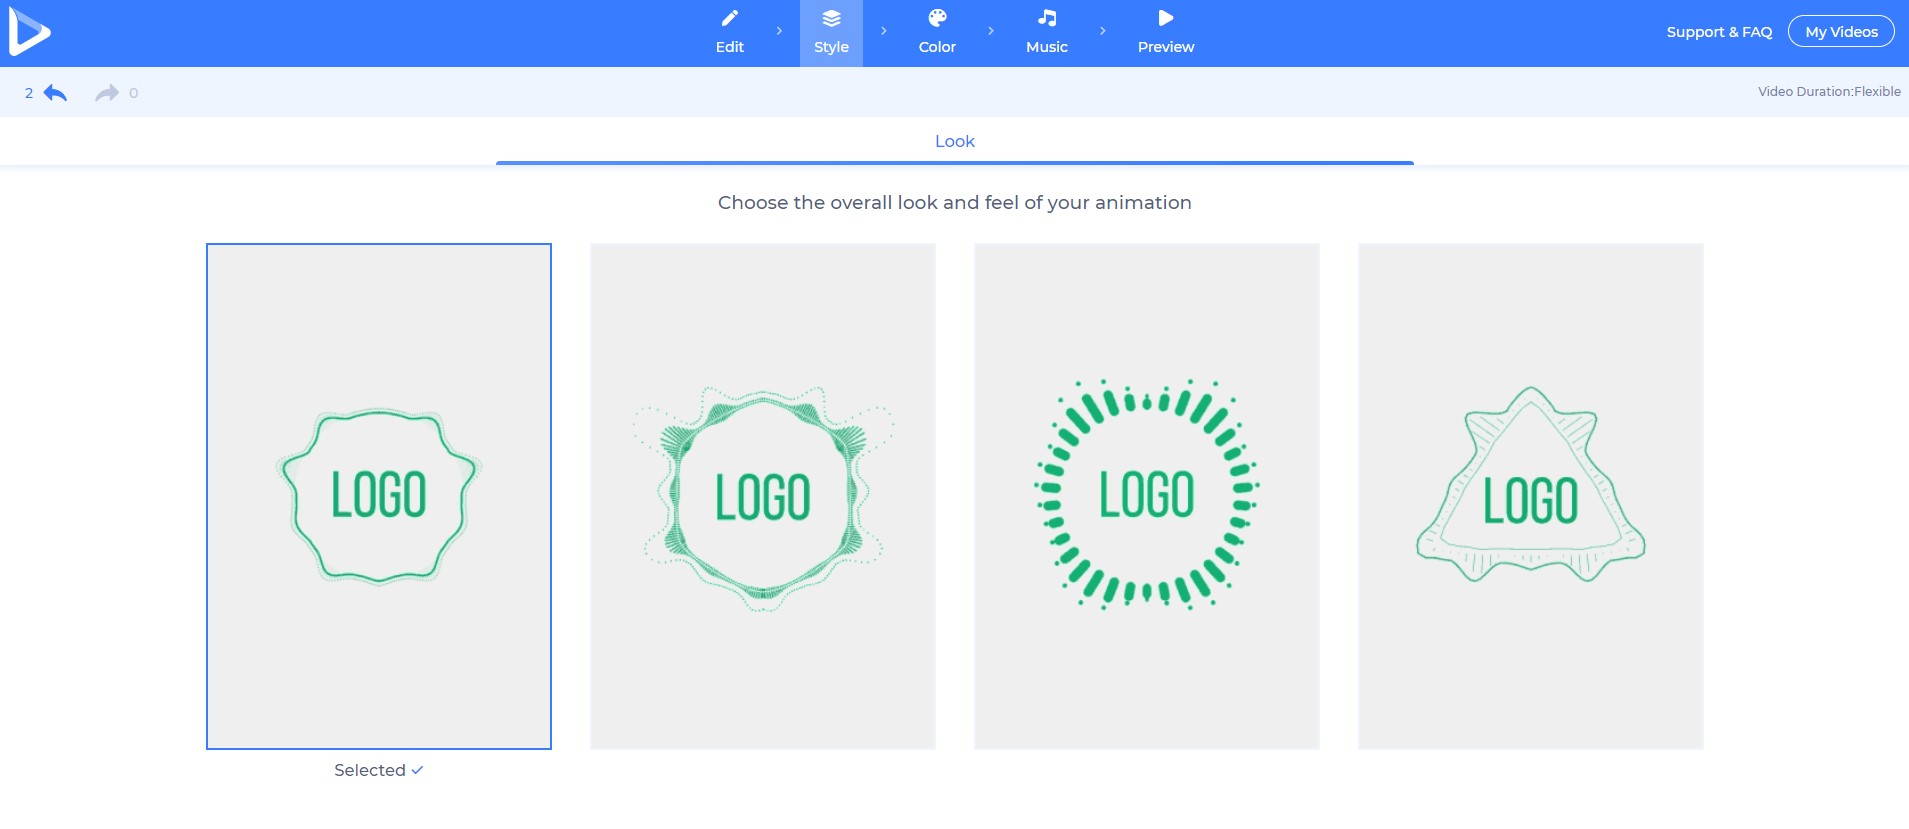Select the wavy outline logo look
This screenshot has width=1909, height=829.
click(x=379, y=496)
